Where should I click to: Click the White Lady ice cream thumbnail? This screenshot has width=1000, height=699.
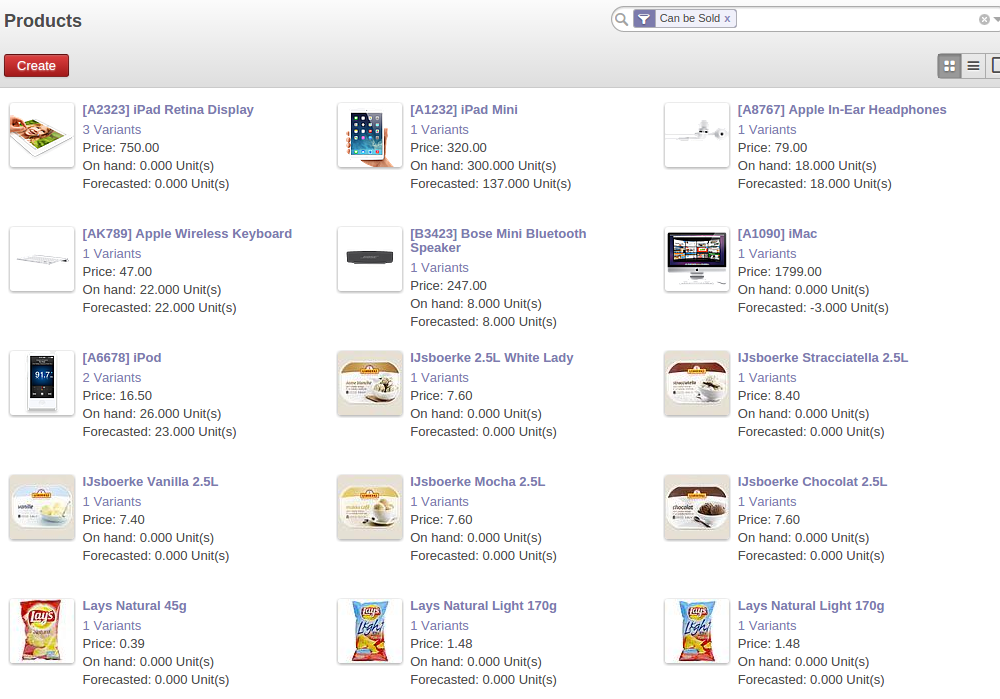pos(370,383)
